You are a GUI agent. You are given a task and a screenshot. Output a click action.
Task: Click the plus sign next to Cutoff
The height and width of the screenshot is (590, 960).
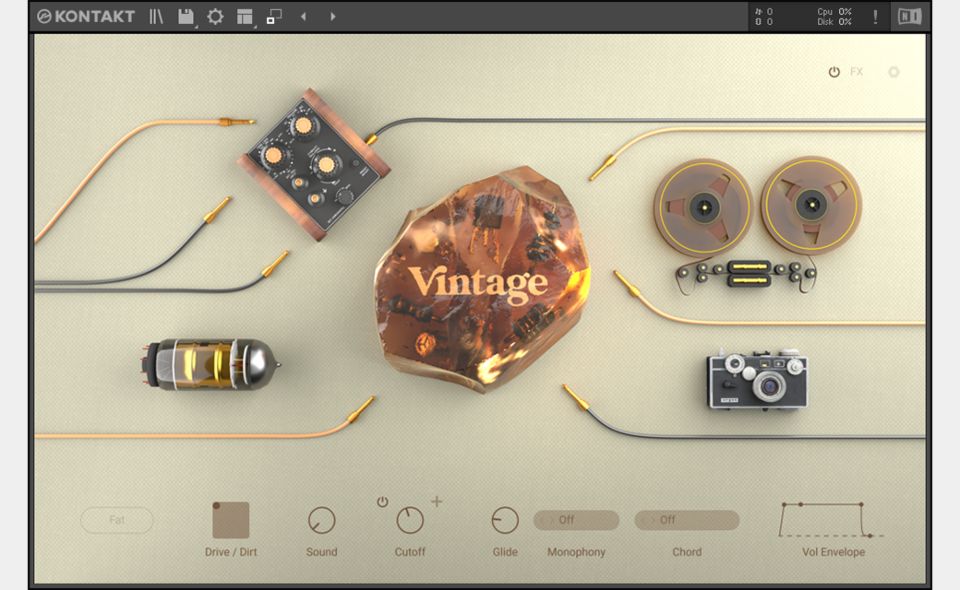[437, 502]
